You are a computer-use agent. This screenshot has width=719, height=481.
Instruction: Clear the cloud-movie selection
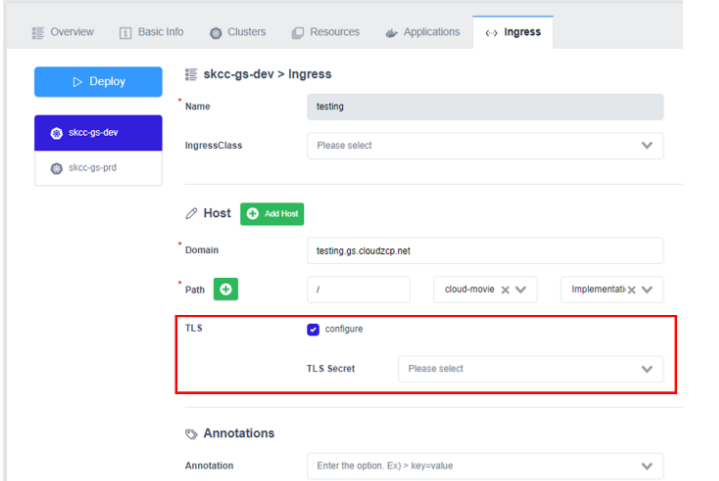[505, 290]
